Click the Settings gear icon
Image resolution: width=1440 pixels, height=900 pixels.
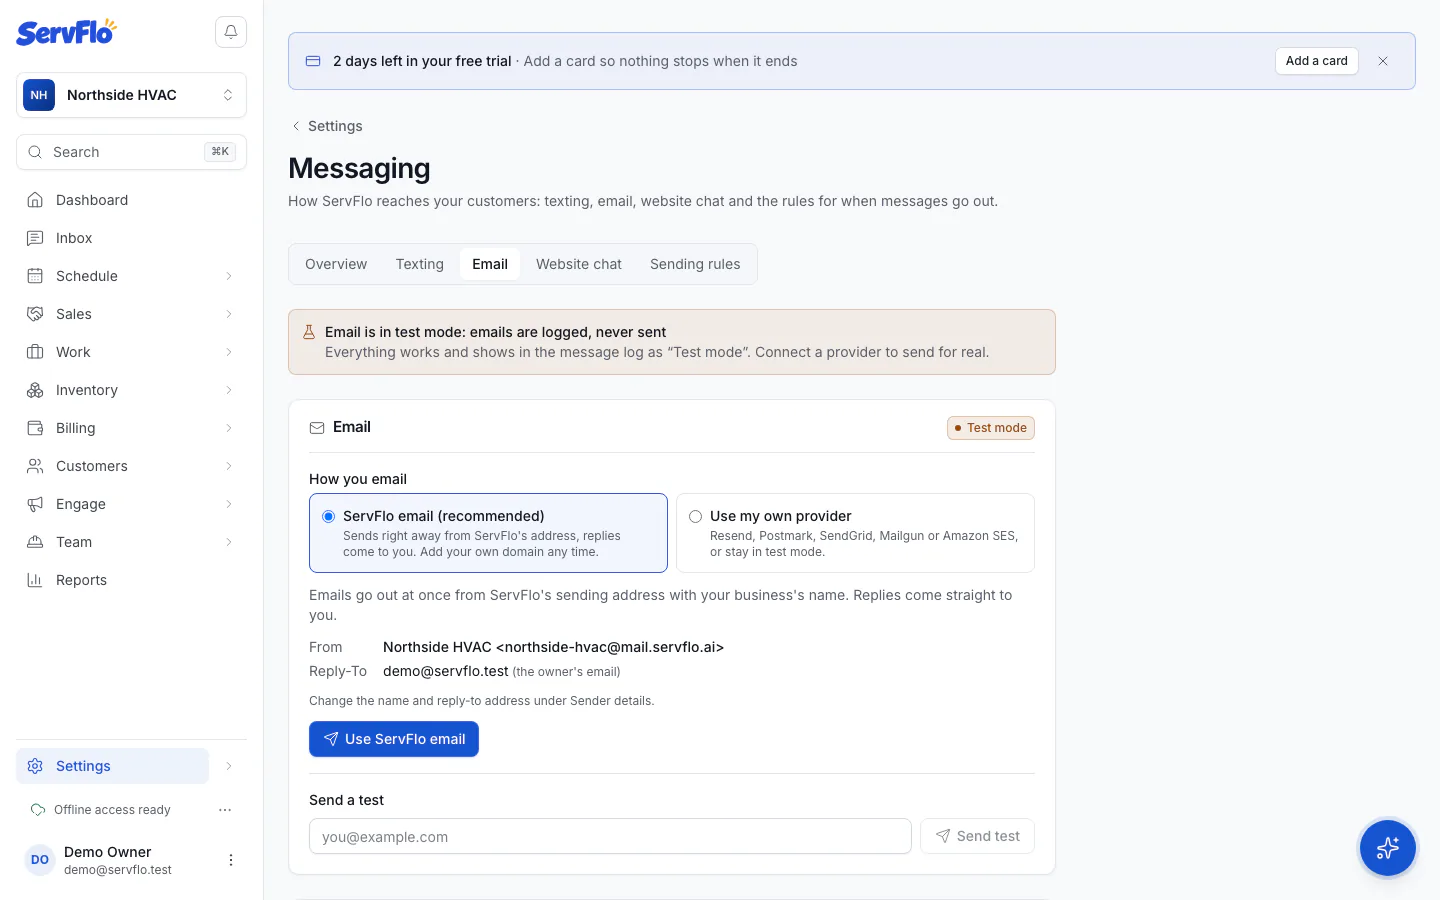click(x=35, y=766)
